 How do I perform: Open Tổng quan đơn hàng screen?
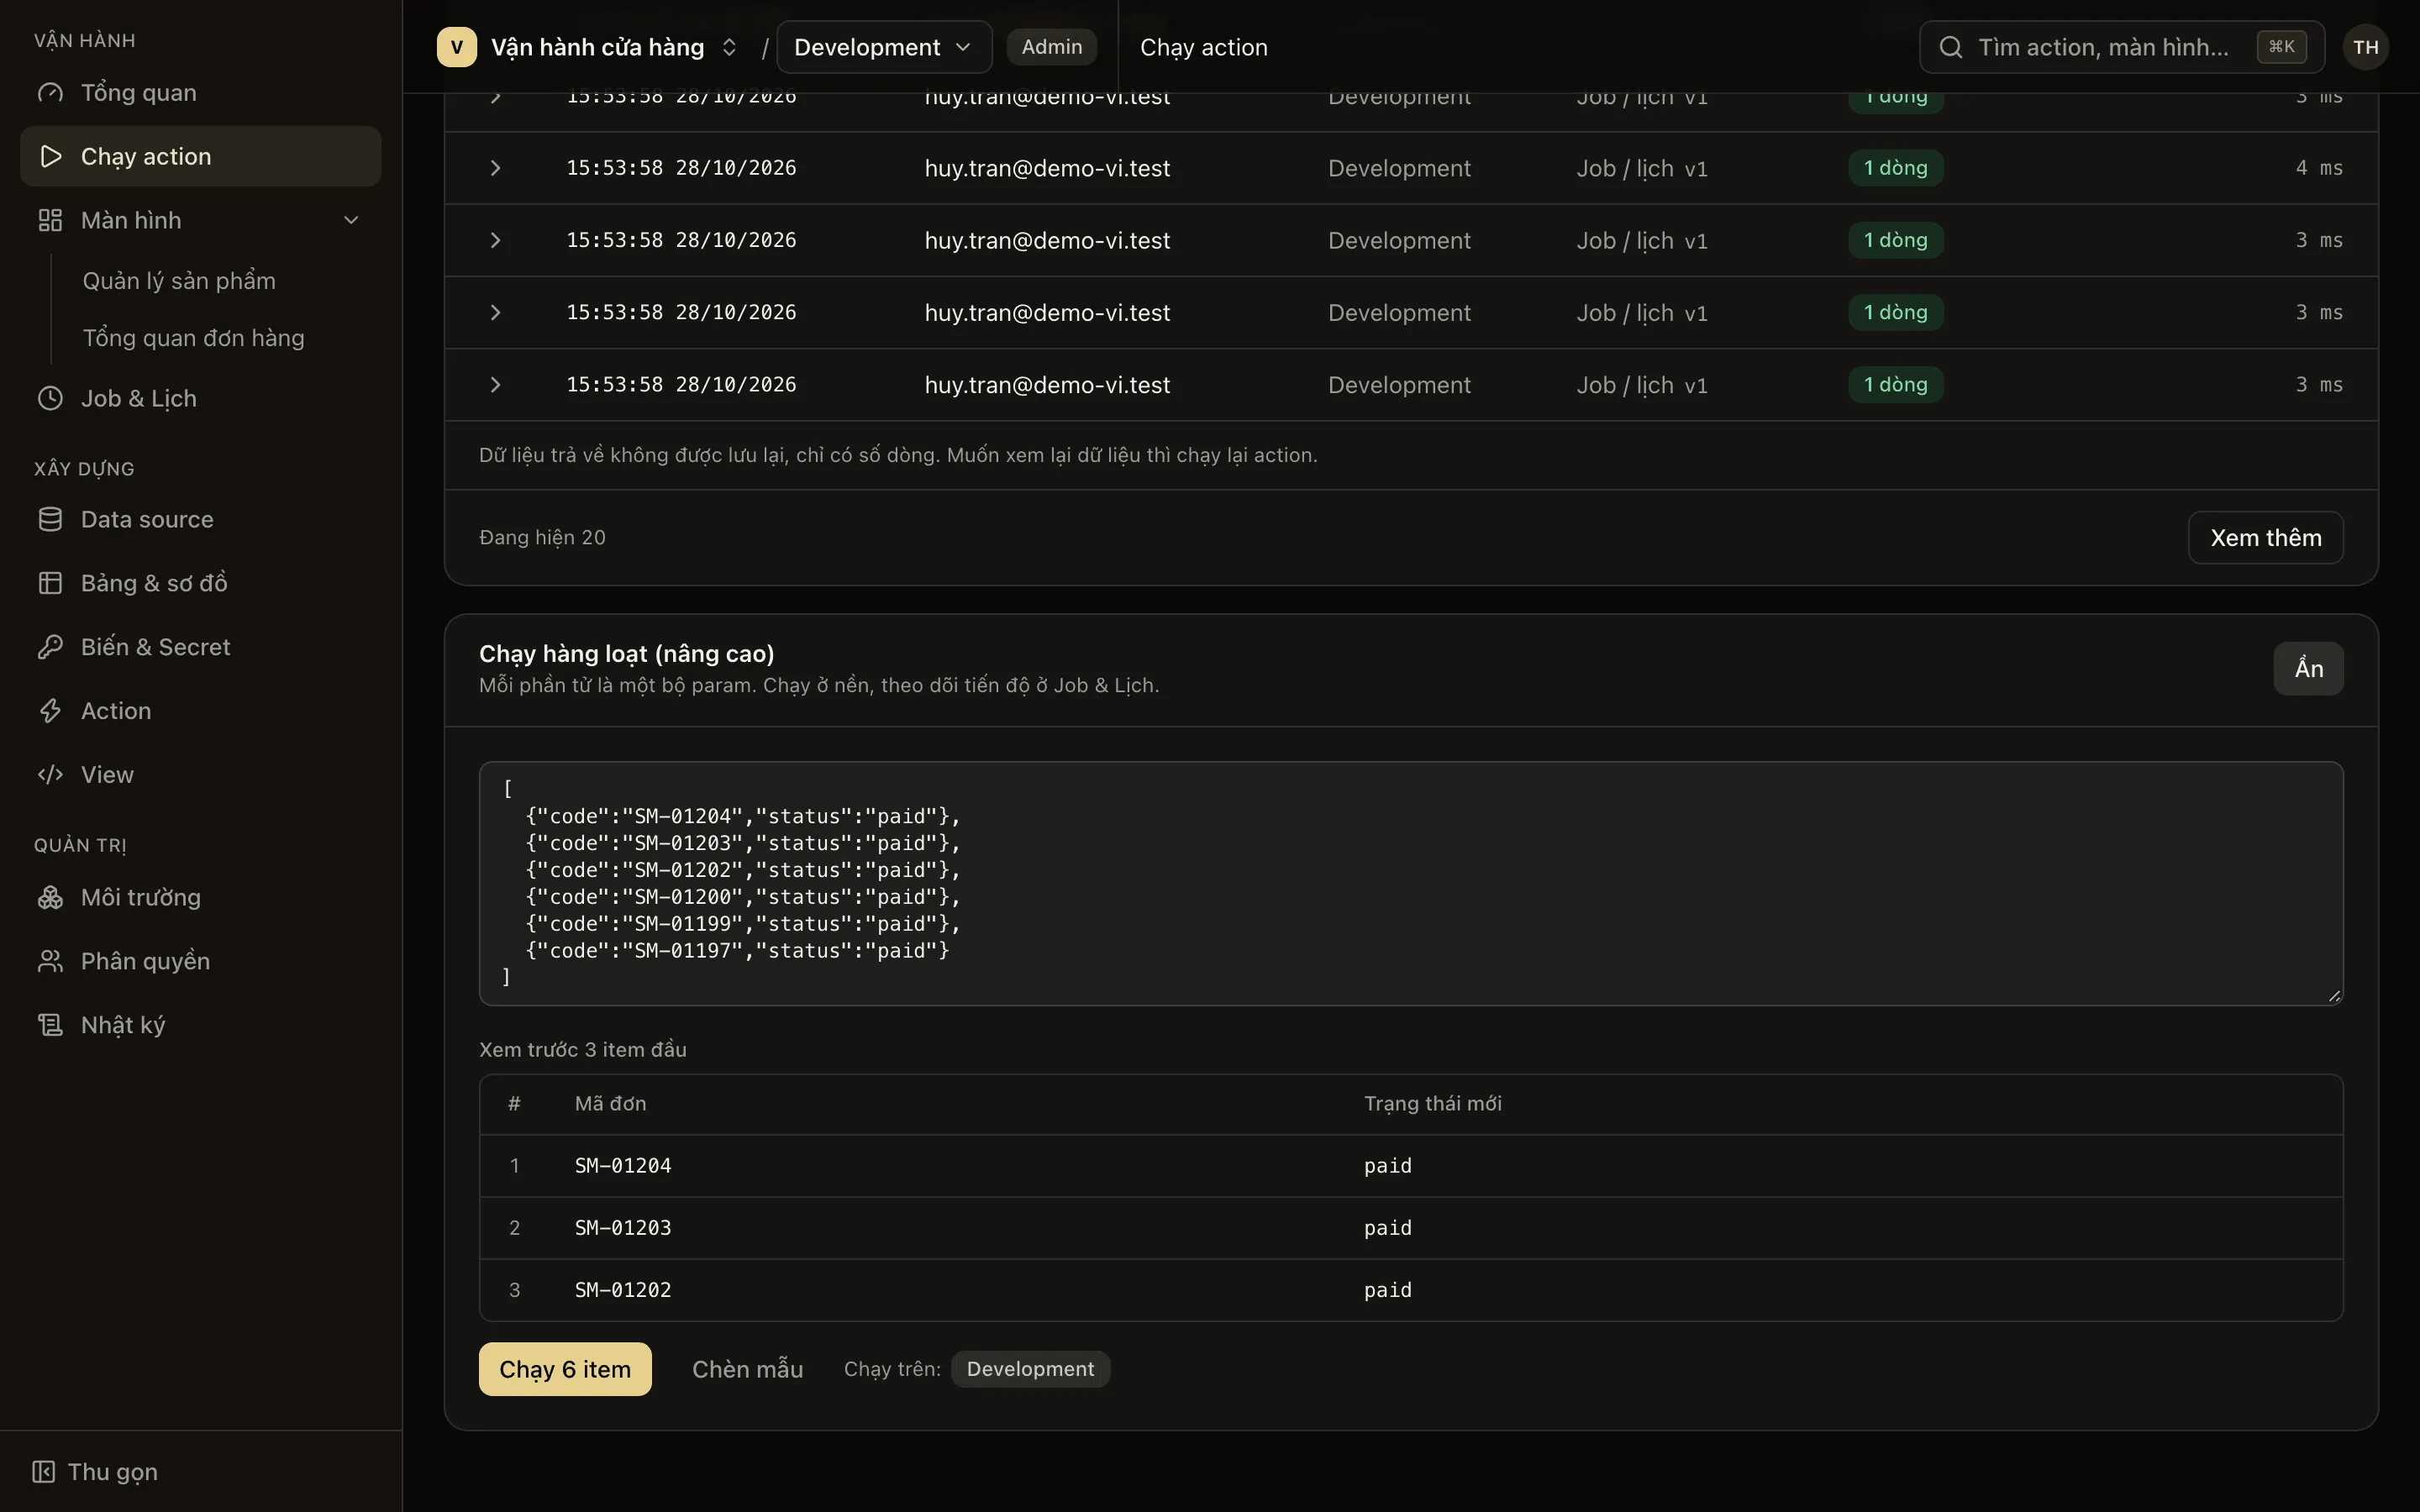194,338
